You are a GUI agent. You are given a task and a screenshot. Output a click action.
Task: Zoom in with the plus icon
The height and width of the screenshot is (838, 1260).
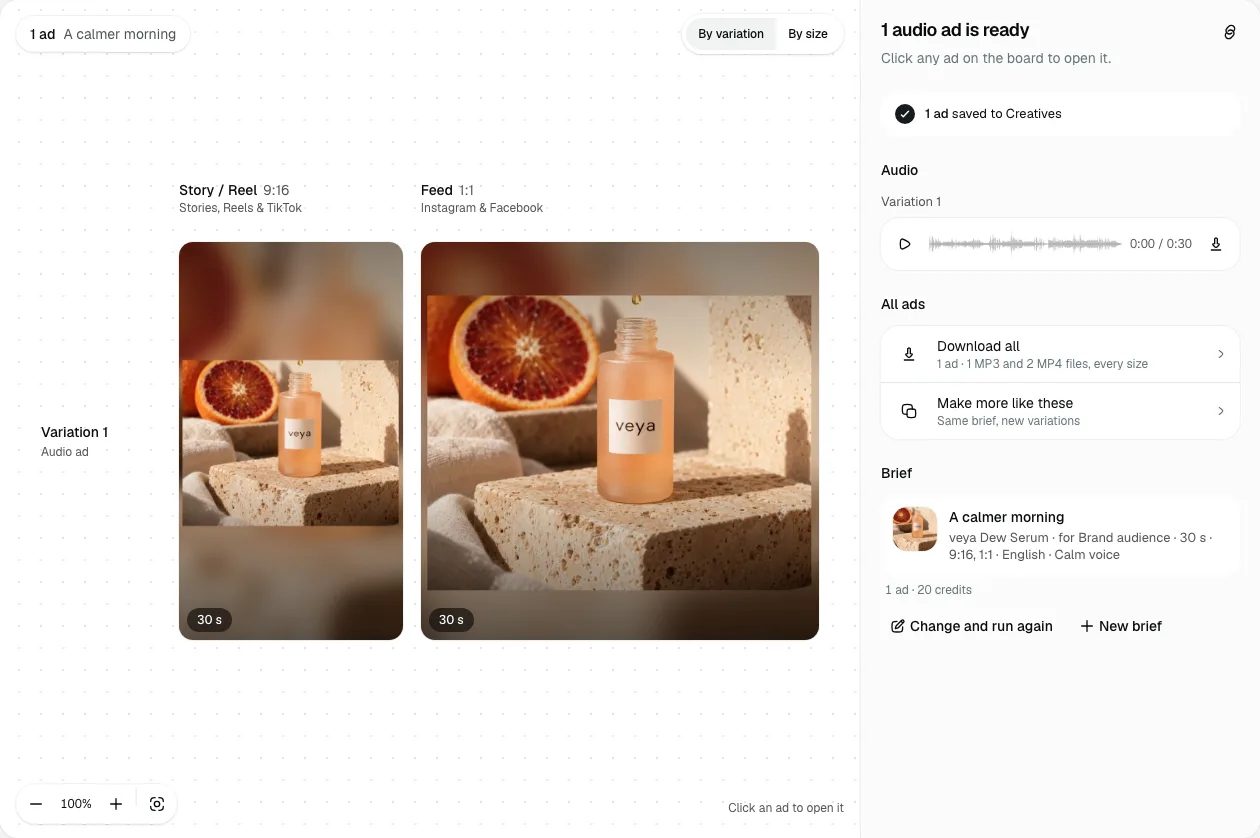point(116,804)
